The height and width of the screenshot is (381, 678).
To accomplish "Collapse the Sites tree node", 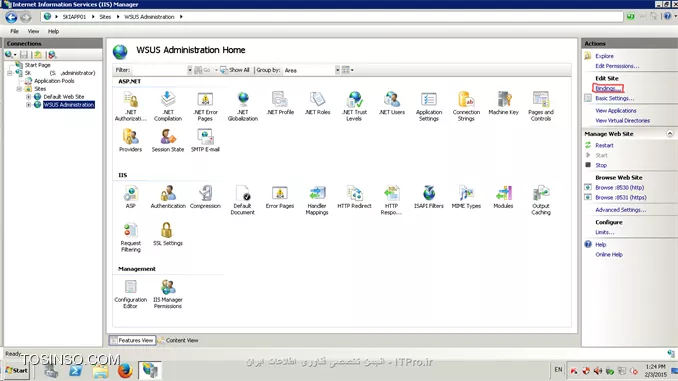I will 19,89.
